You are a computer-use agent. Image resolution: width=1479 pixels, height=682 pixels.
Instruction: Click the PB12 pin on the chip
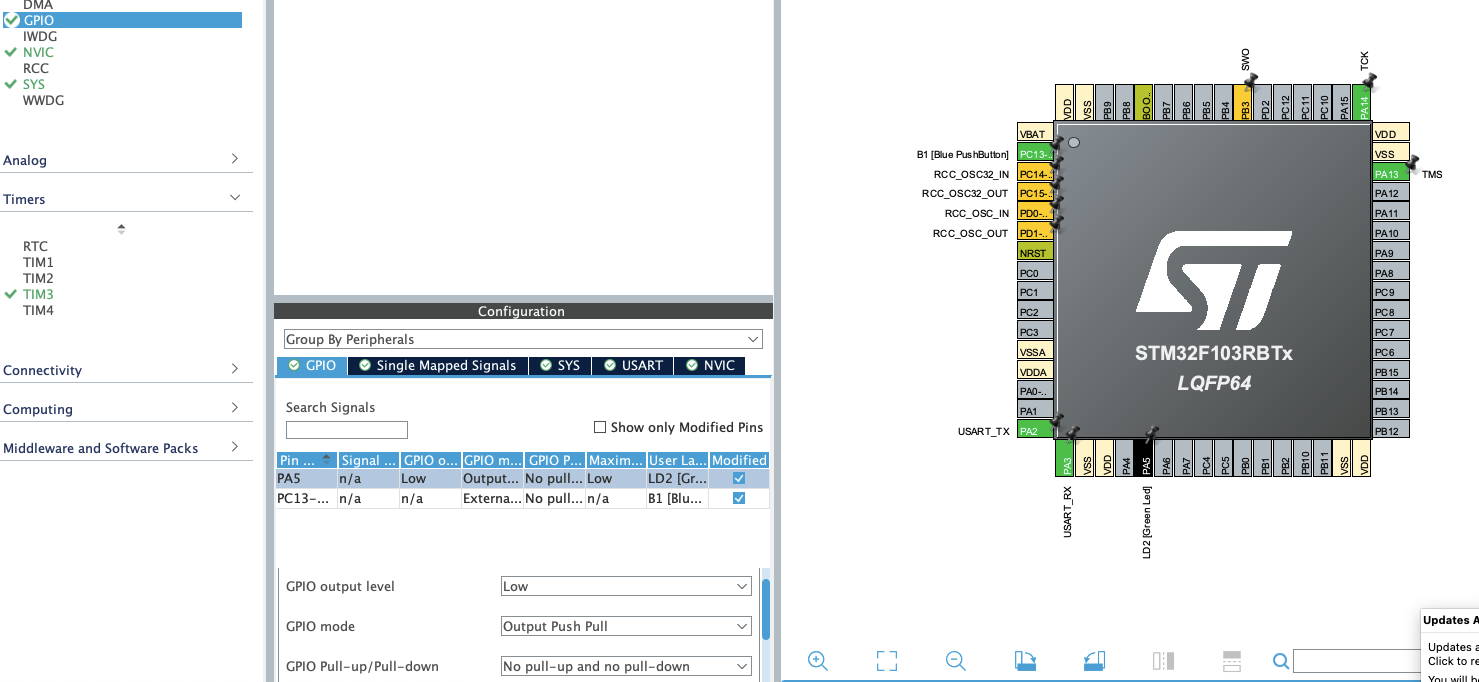coord(1390,431)
